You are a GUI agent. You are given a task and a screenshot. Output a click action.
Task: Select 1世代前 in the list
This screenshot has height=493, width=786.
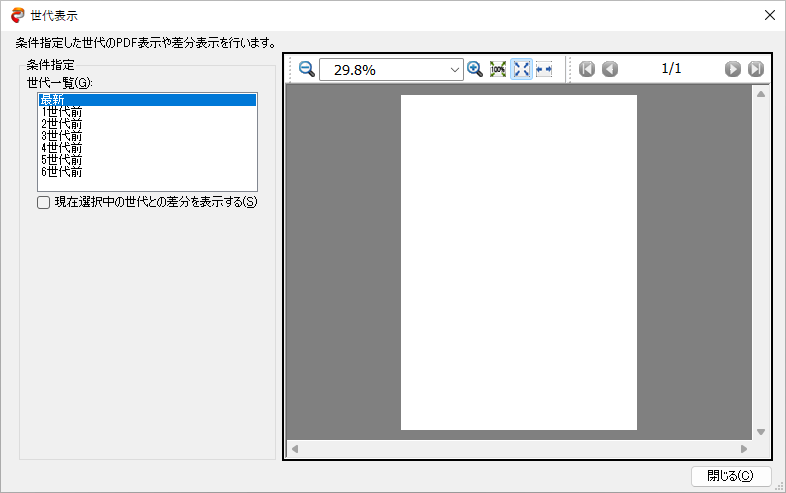(147, 112)
